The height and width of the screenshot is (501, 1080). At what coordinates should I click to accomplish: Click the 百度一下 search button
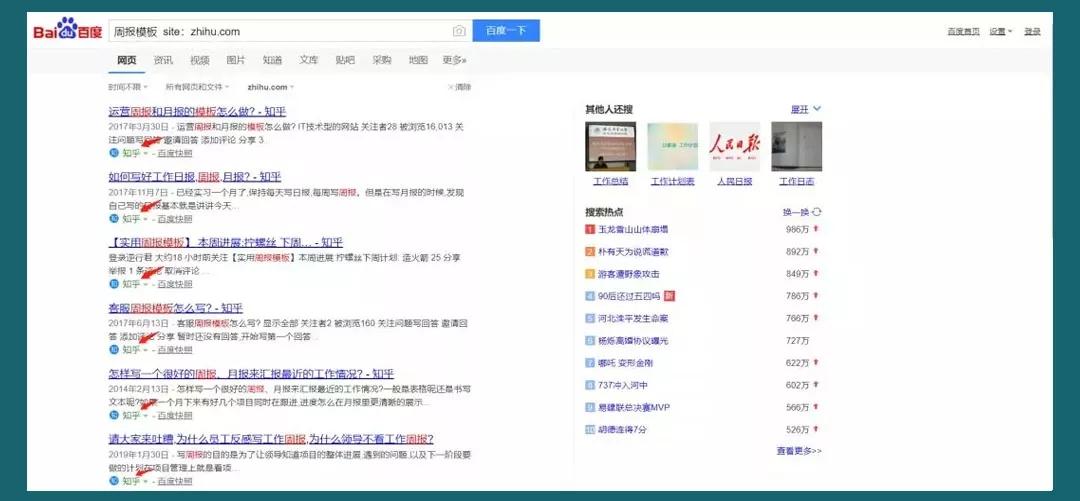506,31
